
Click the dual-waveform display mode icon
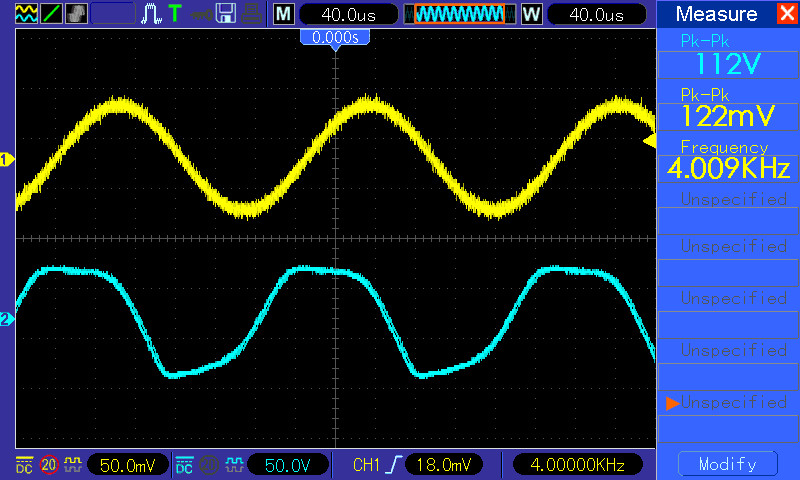coord(26,14)
